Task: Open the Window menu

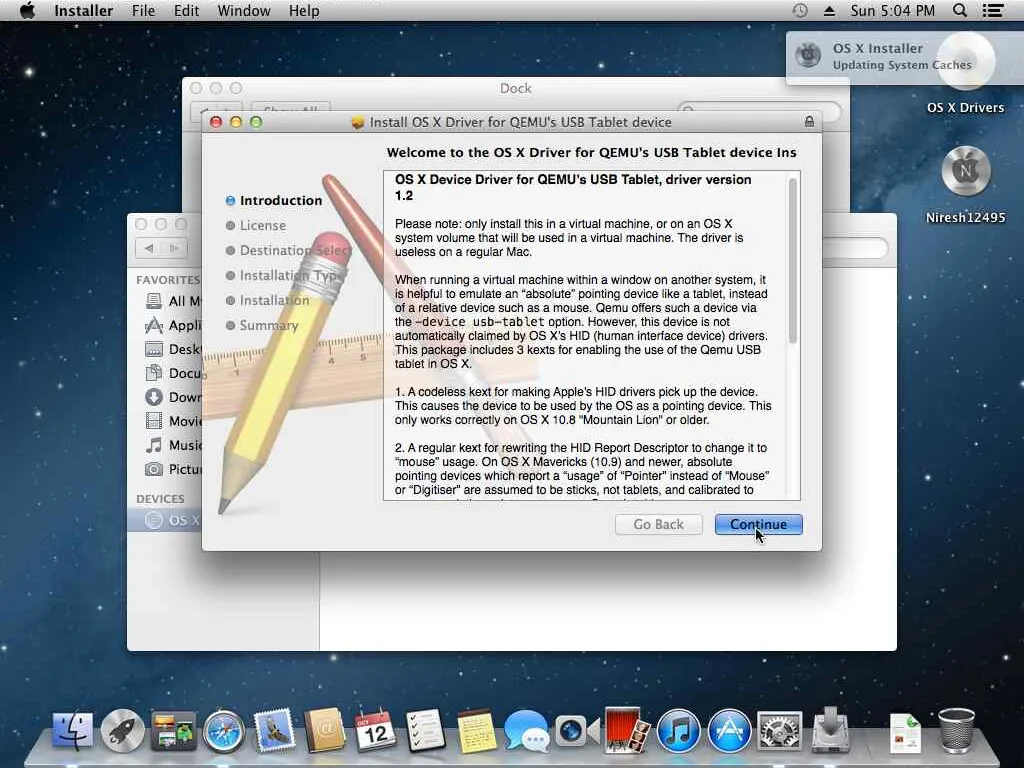Action: (x=244, y=10)
